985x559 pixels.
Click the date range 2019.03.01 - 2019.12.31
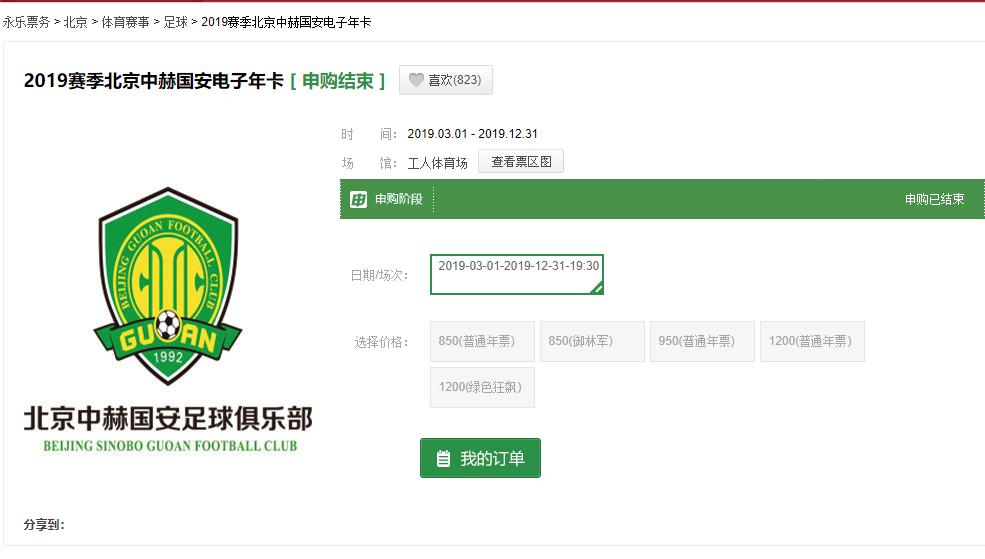tap(472, 134)
